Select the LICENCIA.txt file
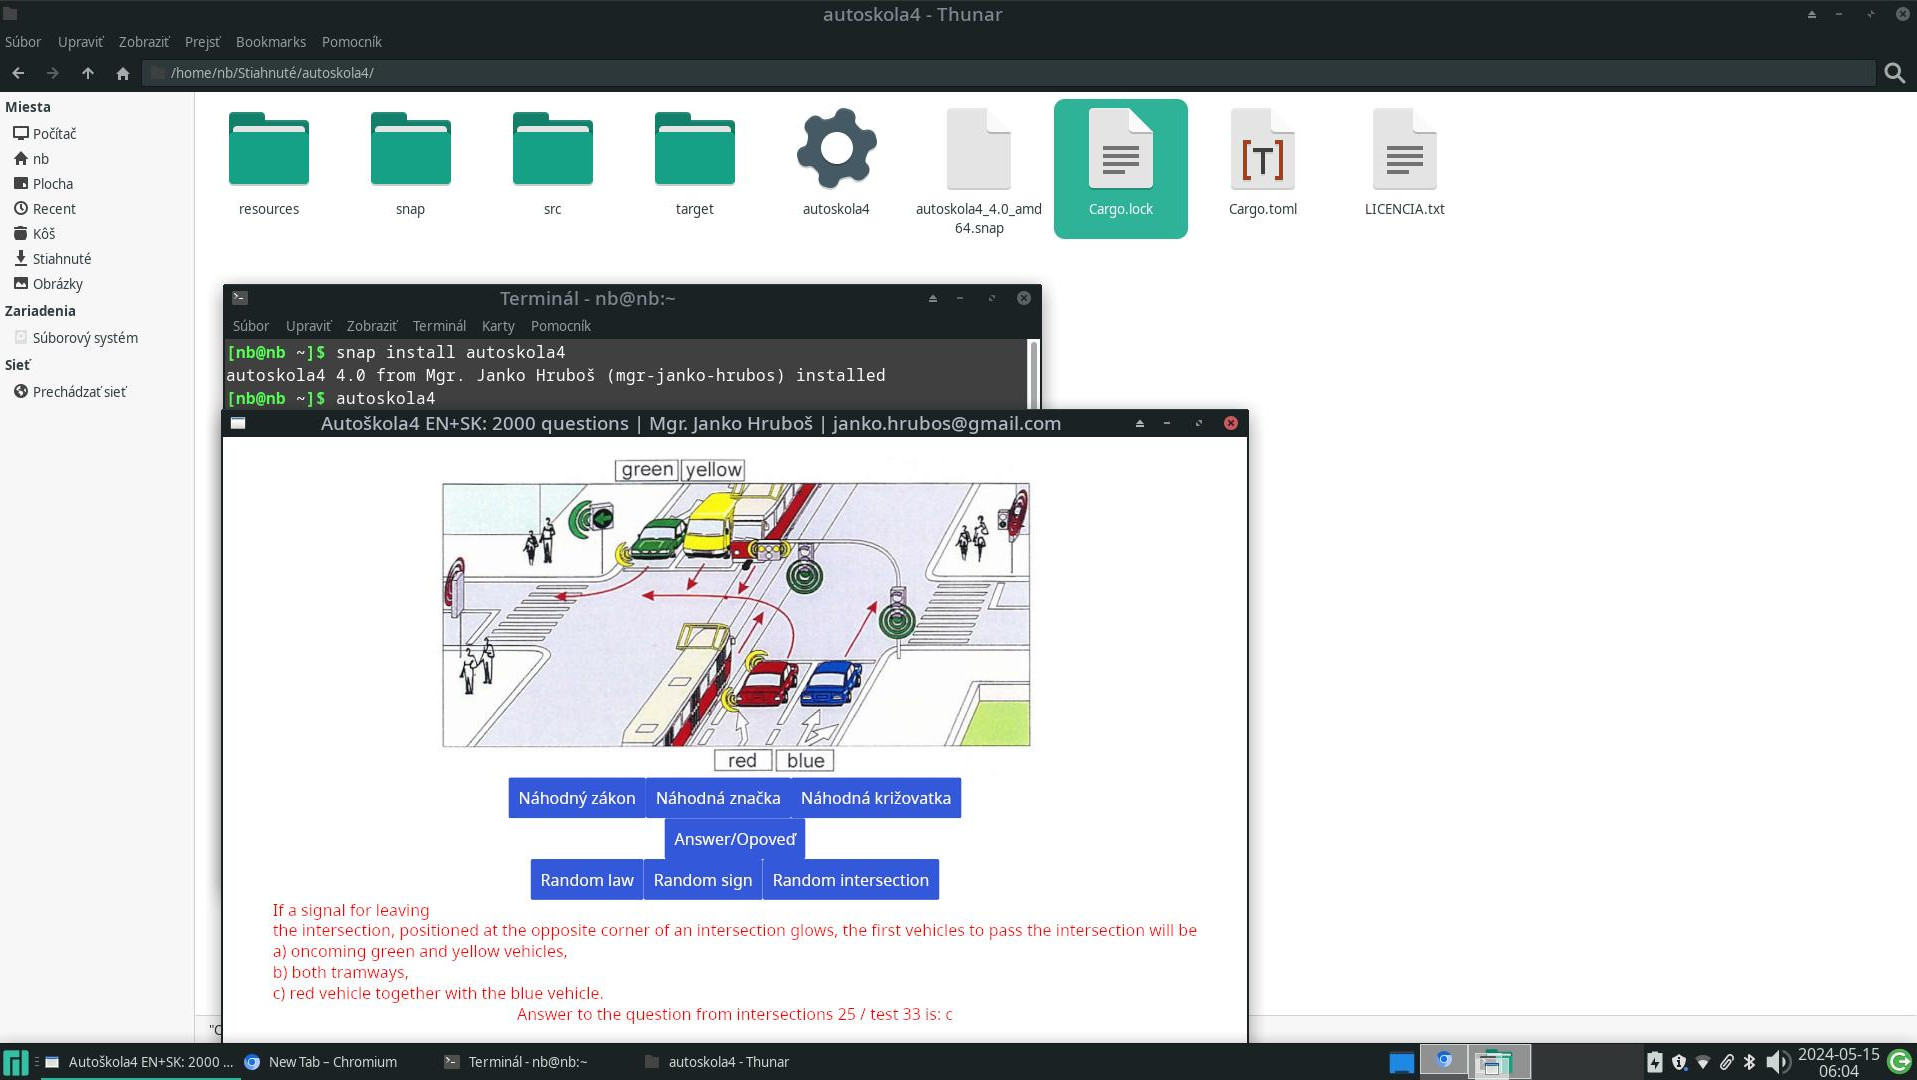This screenshot has height=1080, width=1917. [1404, 152]
